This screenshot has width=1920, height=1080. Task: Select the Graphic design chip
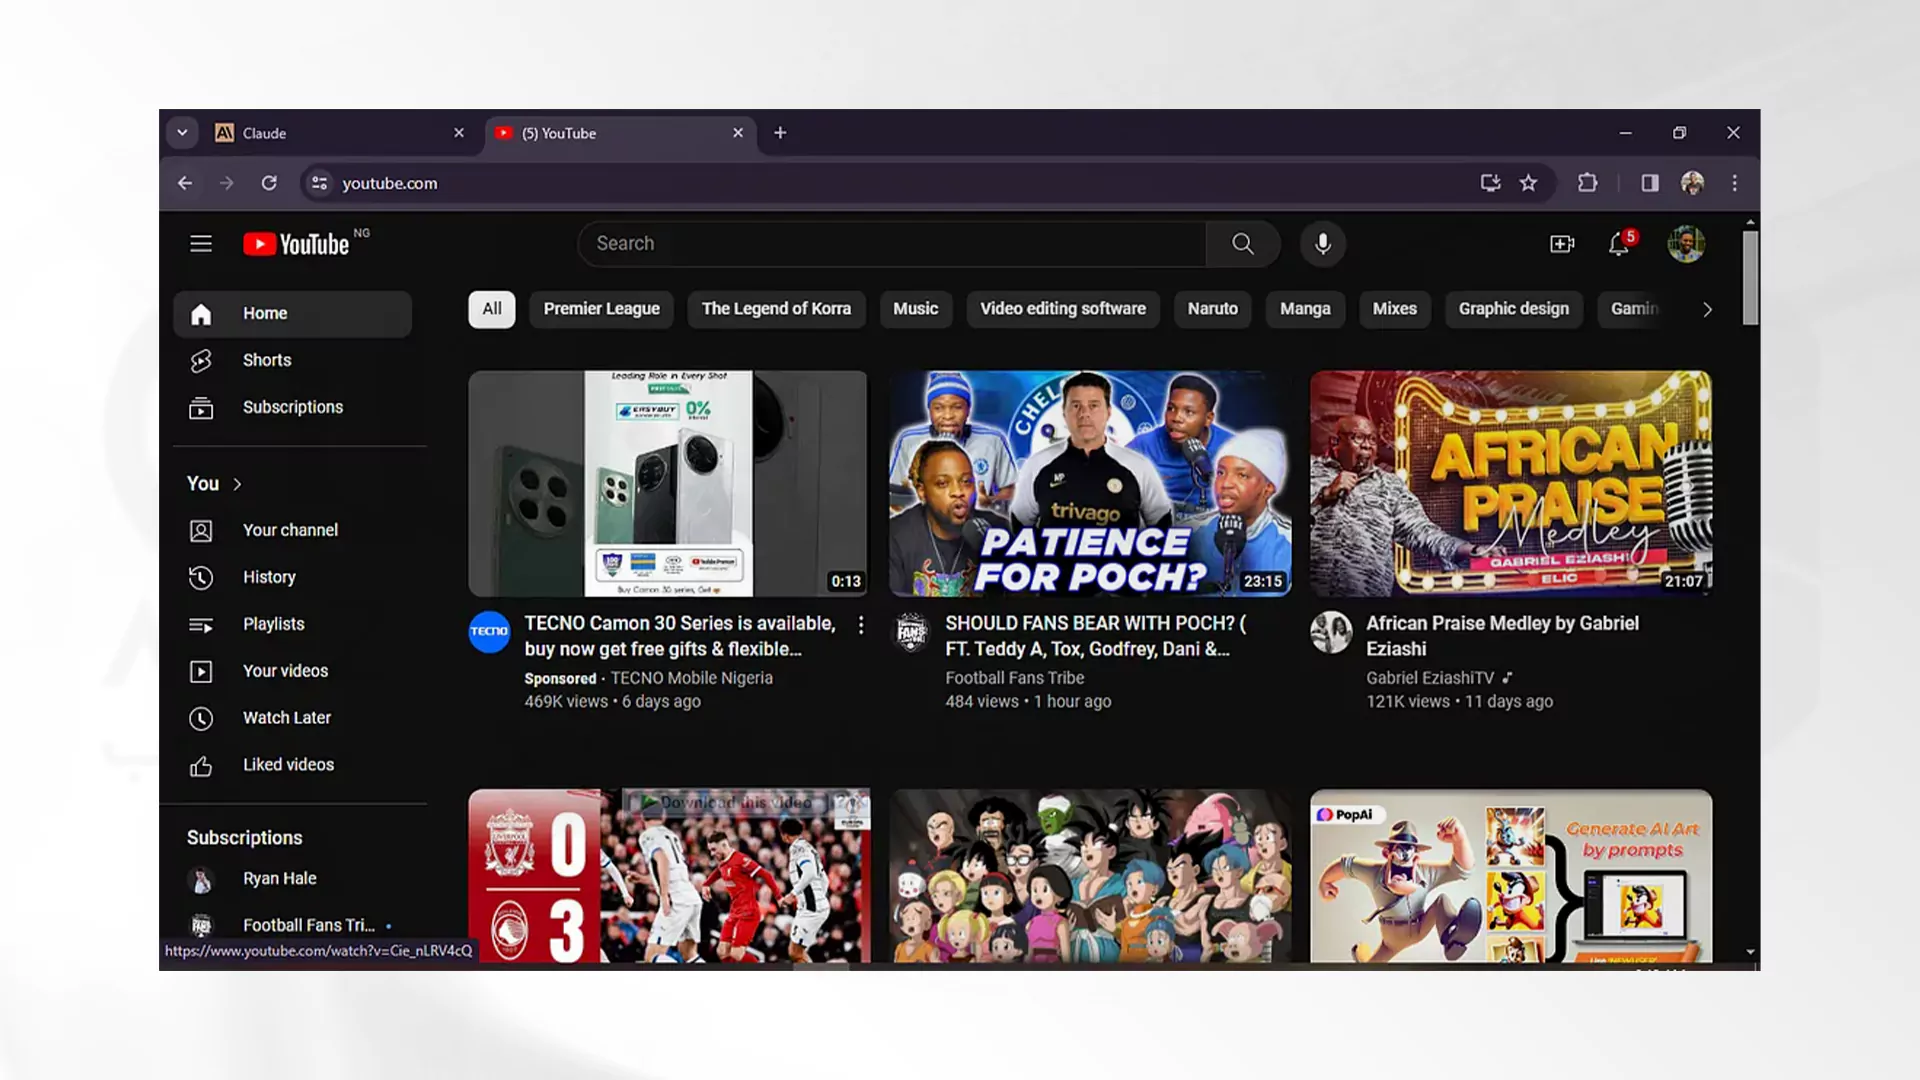tap(1514, 309)
